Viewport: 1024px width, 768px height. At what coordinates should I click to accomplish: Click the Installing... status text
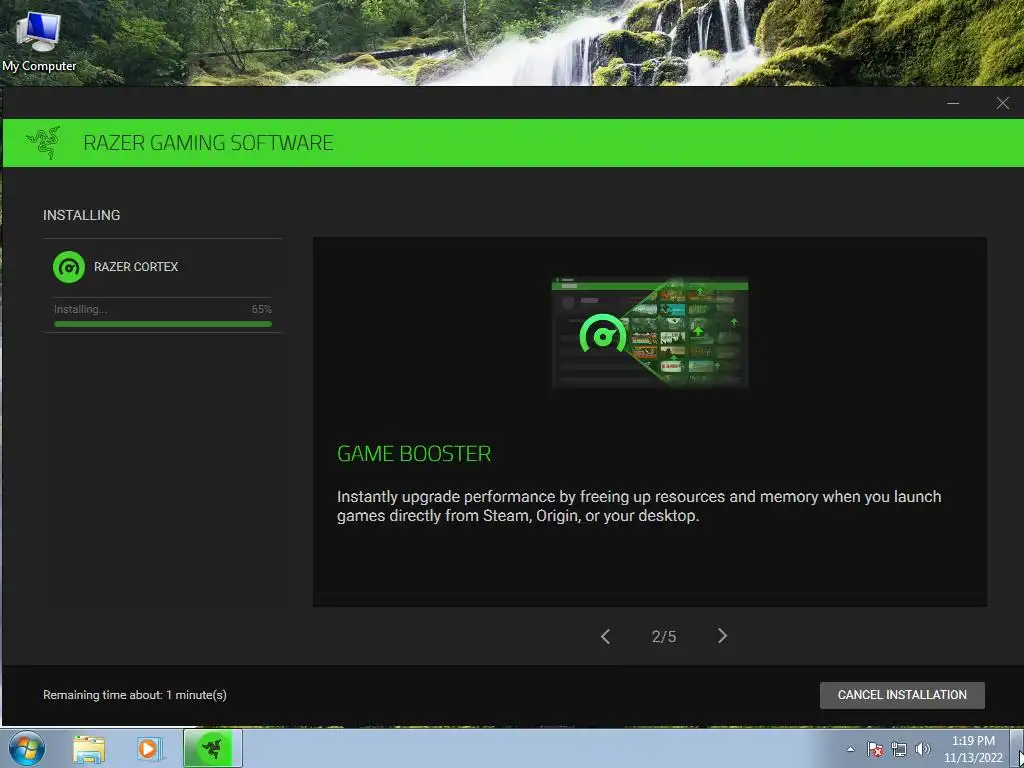coord(80,309)
